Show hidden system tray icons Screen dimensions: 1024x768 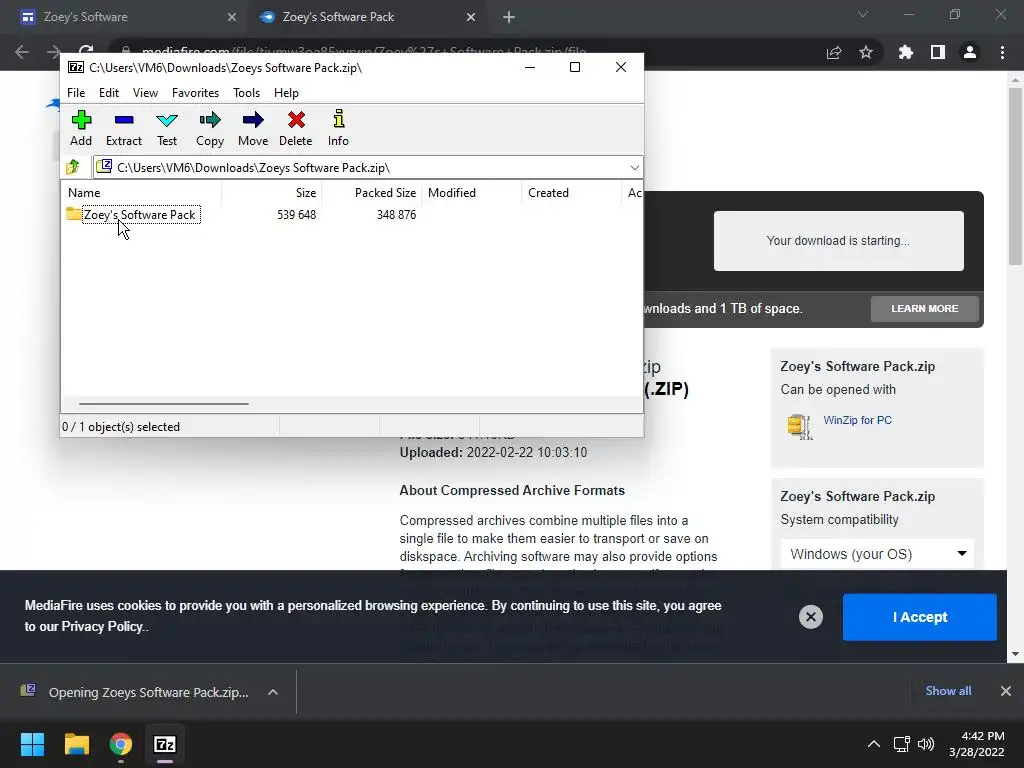[x=873, y=744]
